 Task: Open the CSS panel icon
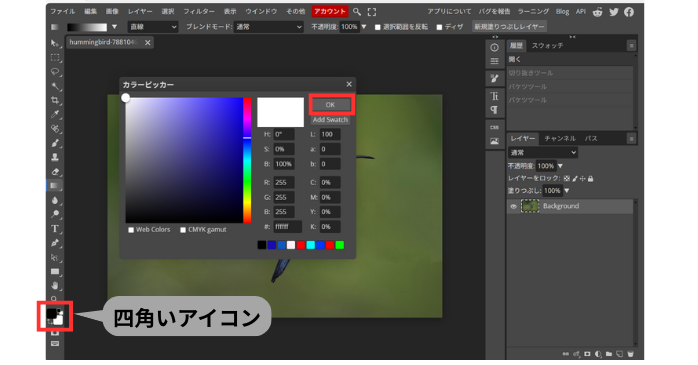(494, 127)
